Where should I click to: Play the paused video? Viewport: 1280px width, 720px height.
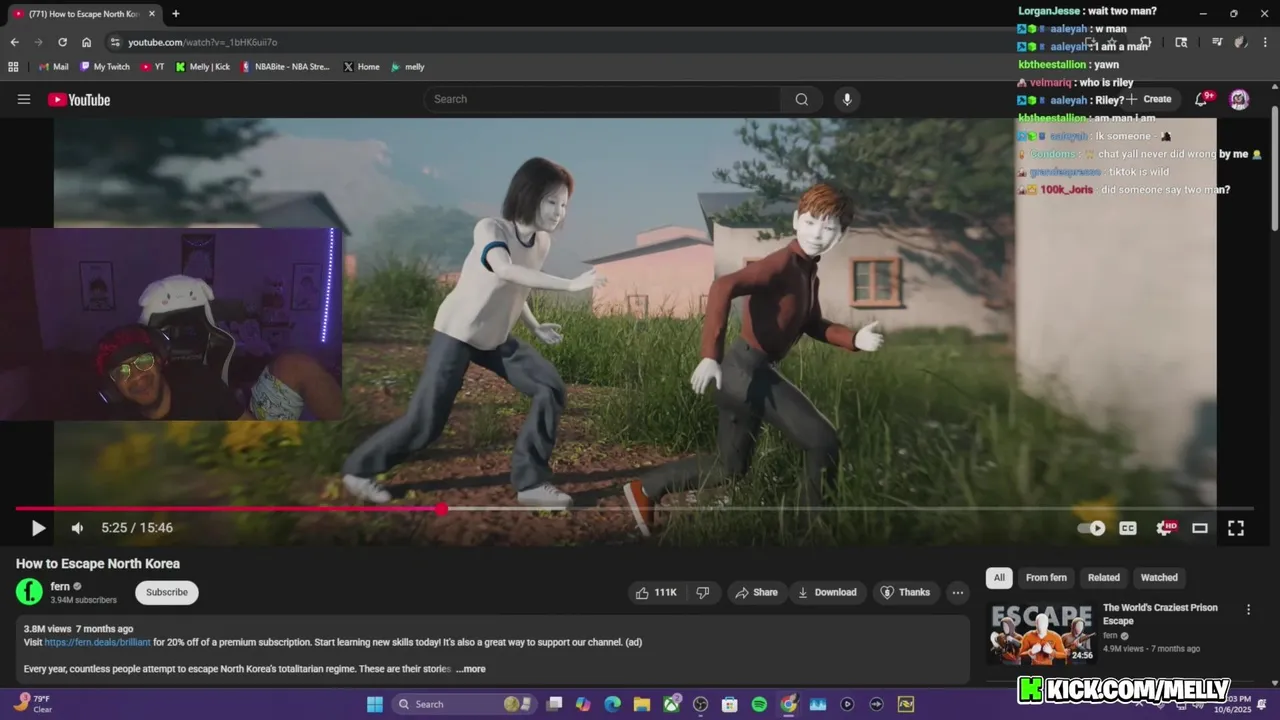(x=38, y=528)
